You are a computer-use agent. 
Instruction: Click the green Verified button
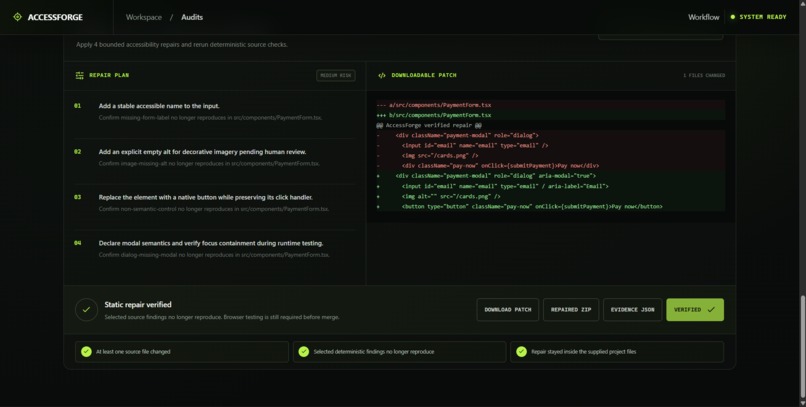pos(695,310)
